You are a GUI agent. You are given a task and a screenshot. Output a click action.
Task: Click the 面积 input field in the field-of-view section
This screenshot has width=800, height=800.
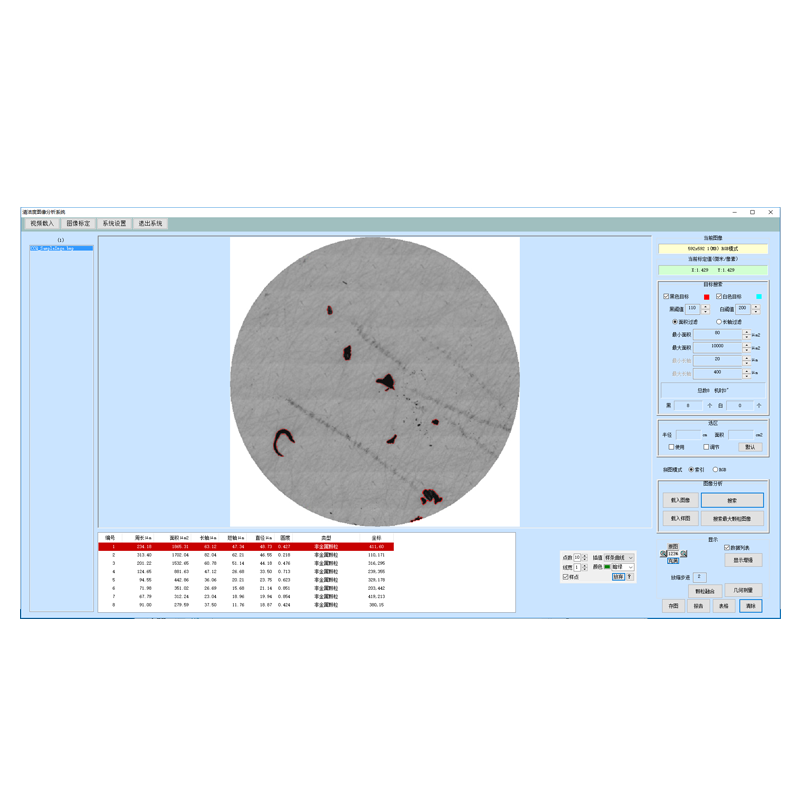pyautogui.click(x=741, y=435)
